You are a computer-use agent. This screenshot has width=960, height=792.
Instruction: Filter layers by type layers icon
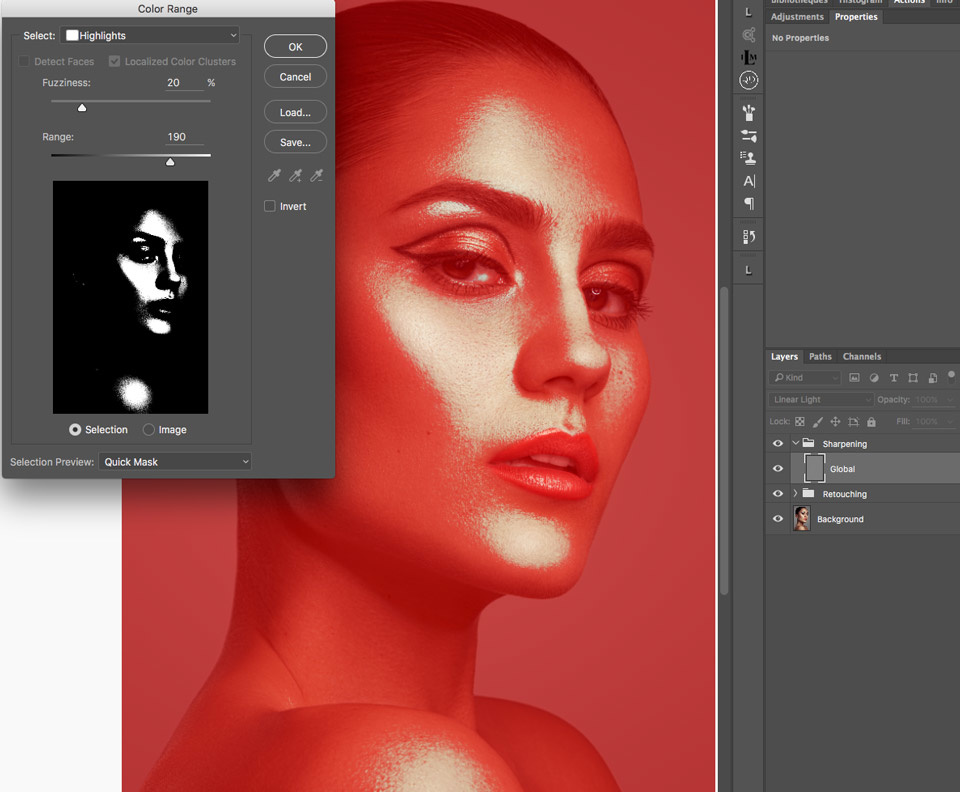click(x=893, y=378)
